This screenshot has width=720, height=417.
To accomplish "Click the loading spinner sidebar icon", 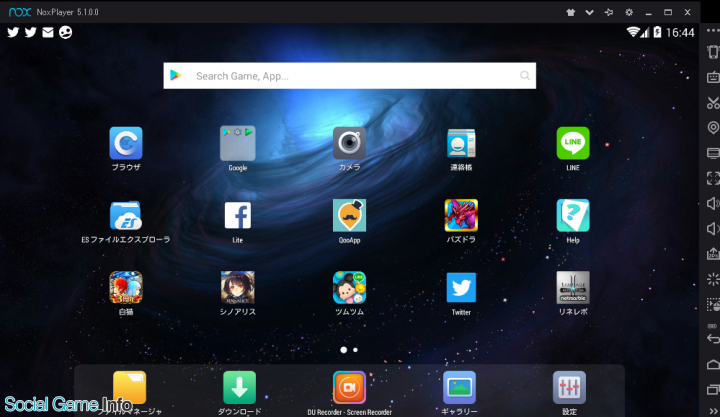I will tap(713, 279).
